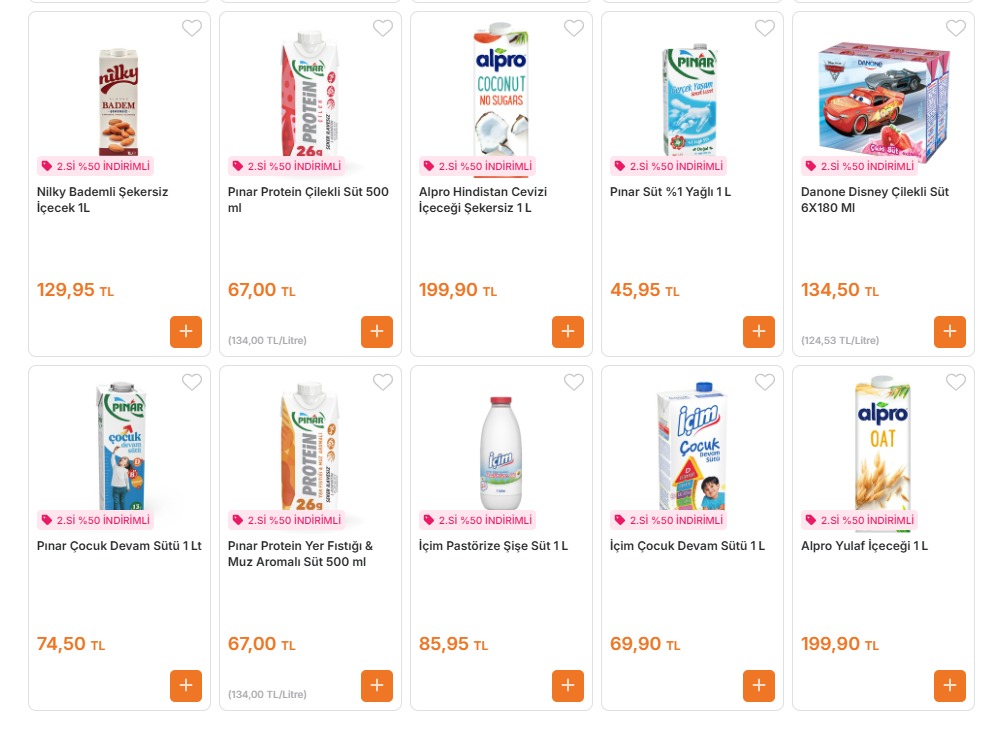View the Pınar Çocuk carton image
The height and width of the screenshot is (730, 1000).
pos(120,446)
